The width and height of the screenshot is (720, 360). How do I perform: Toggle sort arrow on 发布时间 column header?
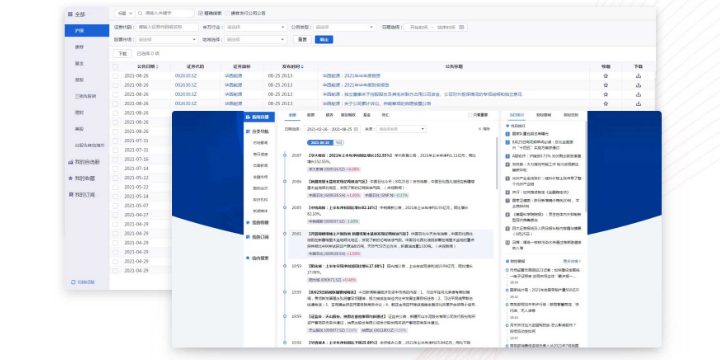pos(302,67)
